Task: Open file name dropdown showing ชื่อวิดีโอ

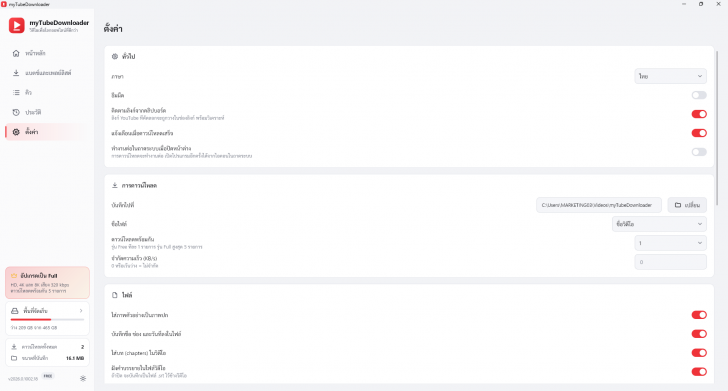Action: 659,224
